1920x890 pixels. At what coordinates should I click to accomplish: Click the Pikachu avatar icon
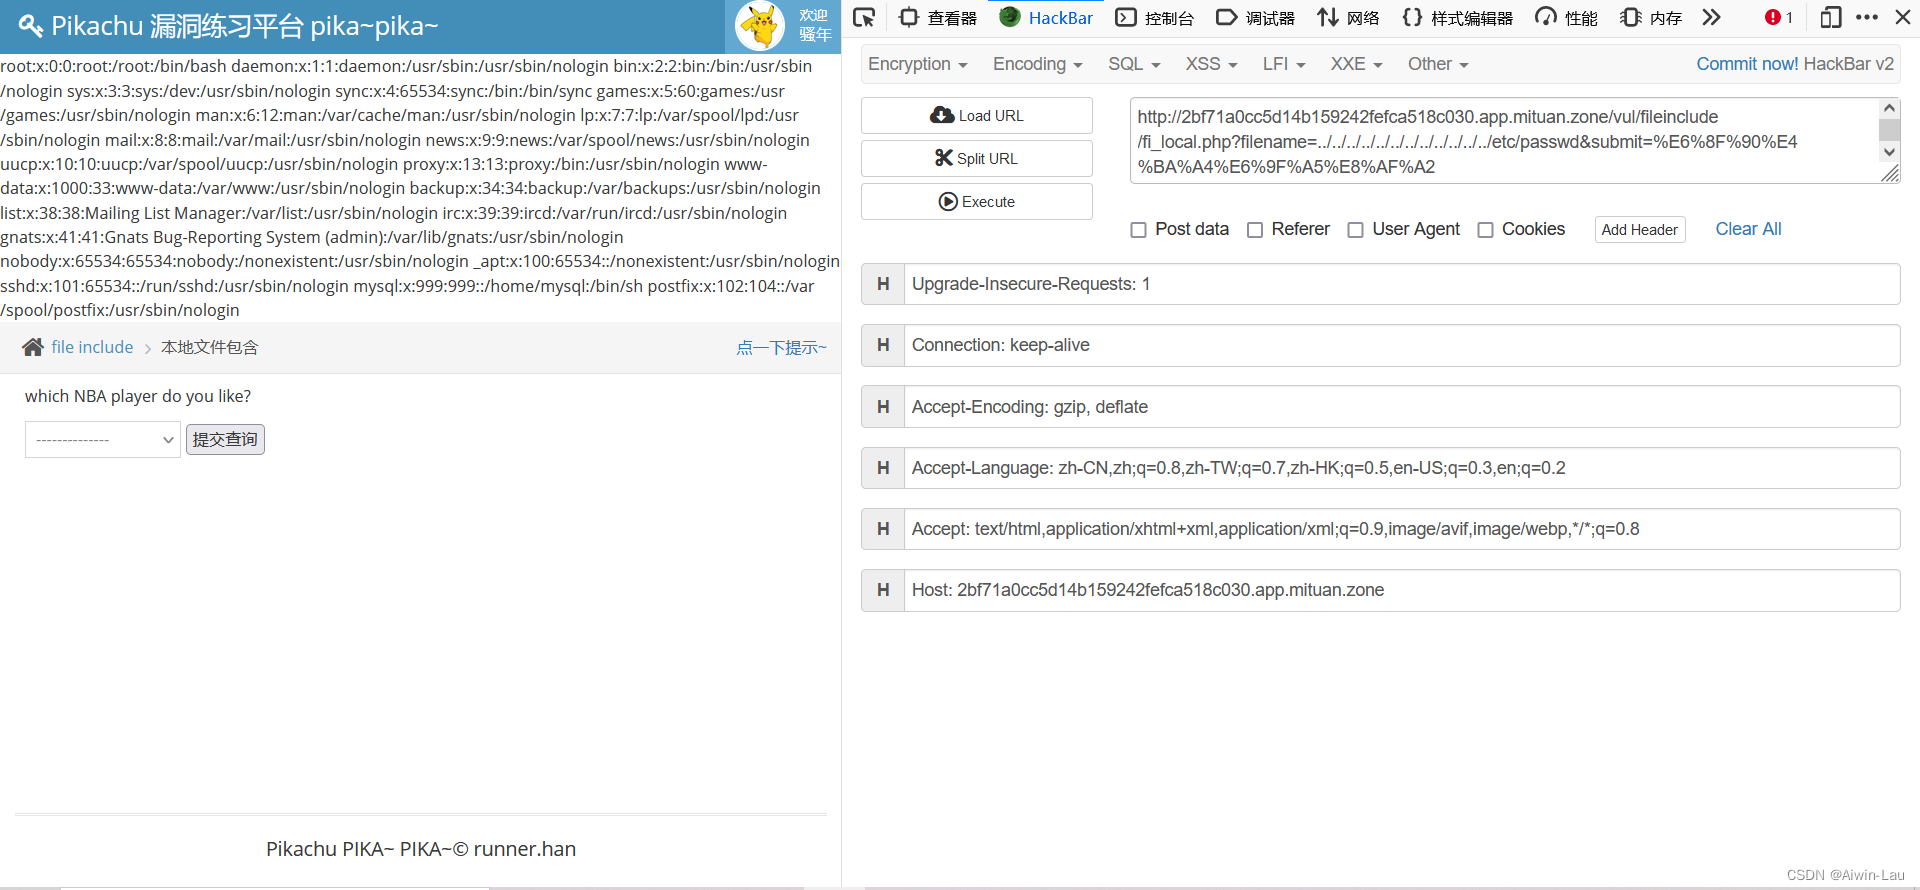coord(760,26)
